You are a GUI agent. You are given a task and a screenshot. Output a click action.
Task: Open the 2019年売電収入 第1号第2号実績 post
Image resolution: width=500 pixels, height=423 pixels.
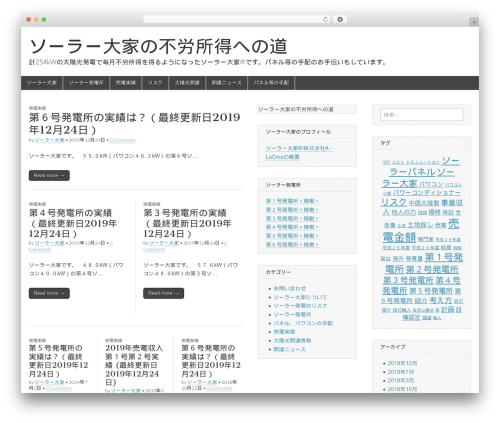tap(134, 365)
